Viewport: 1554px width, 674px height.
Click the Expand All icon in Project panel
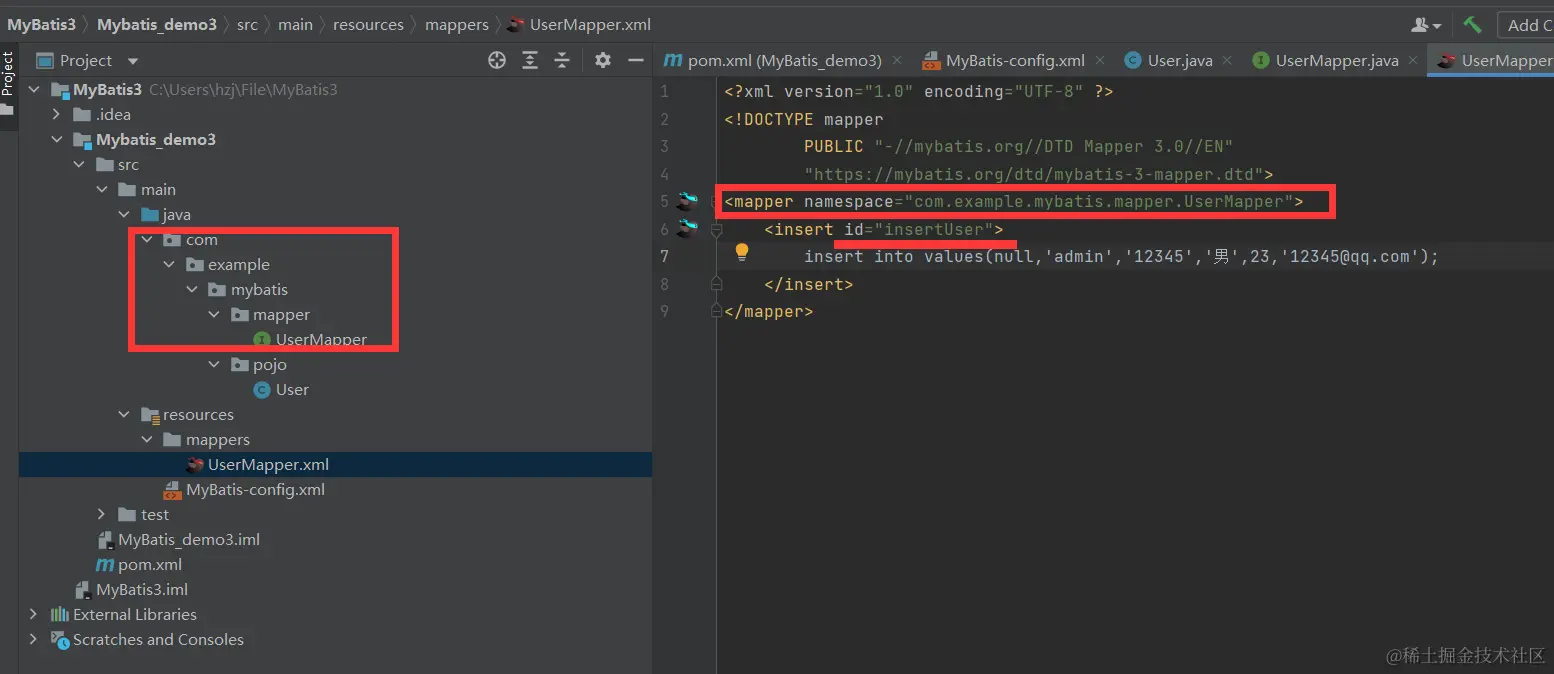(529, 60)
